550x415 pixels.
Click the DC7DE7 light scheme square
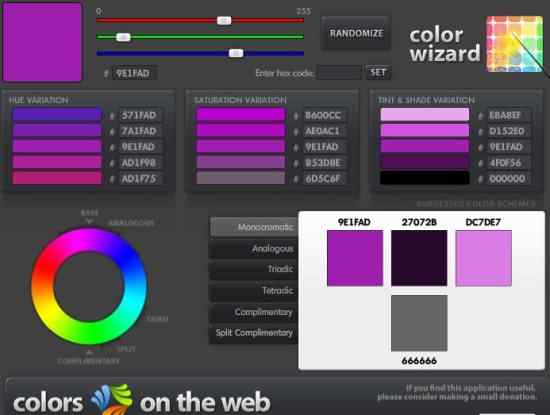[484, 258]
